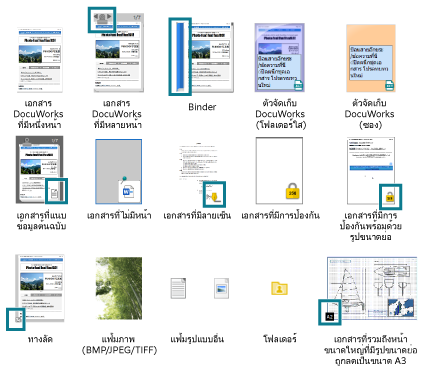Select the shortcut document thumbnail
The image size is (429, 373).
(x=40, y=288)
